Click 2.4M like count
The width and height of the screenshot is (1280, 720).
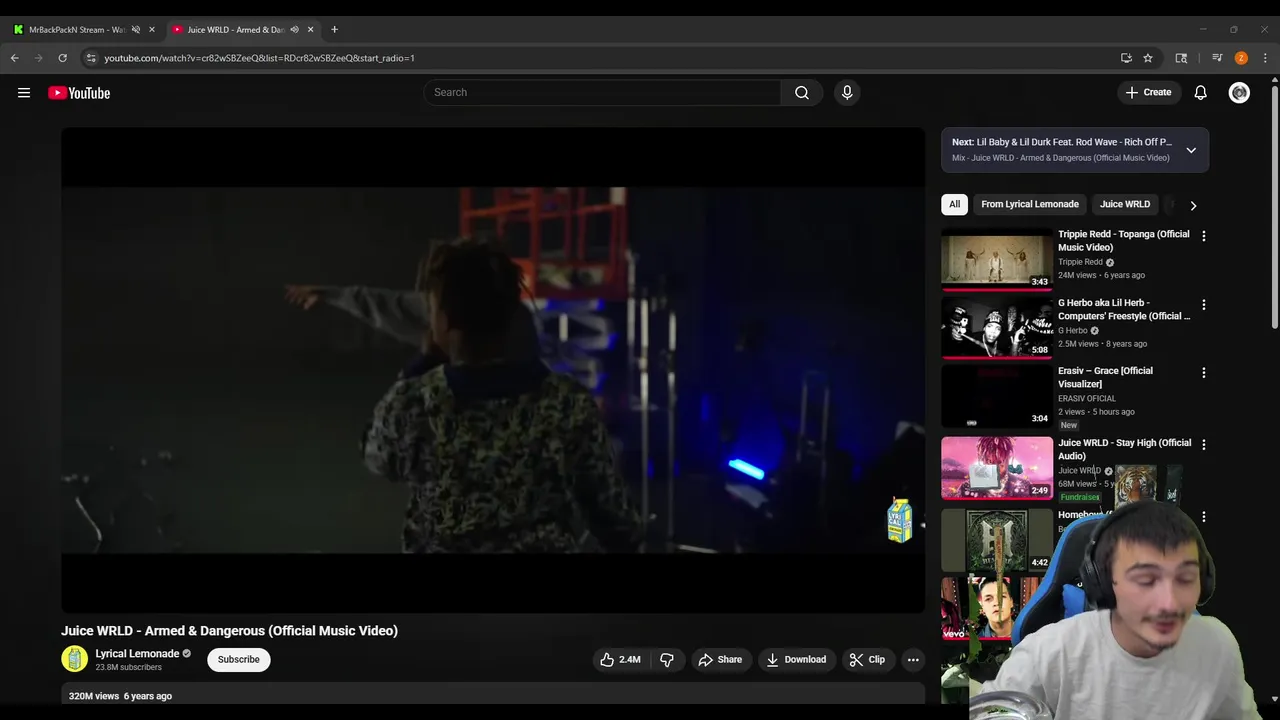(x=630, y=660)
